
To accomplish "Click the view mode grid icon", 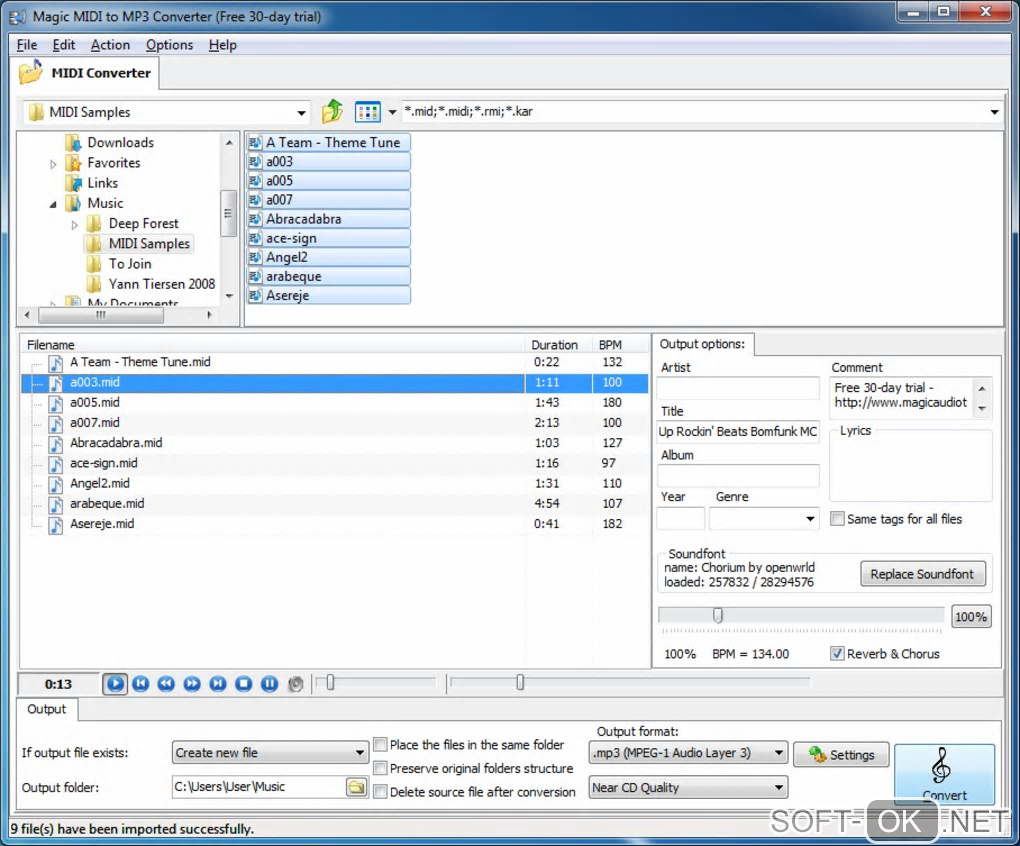I will pos(368,111).
